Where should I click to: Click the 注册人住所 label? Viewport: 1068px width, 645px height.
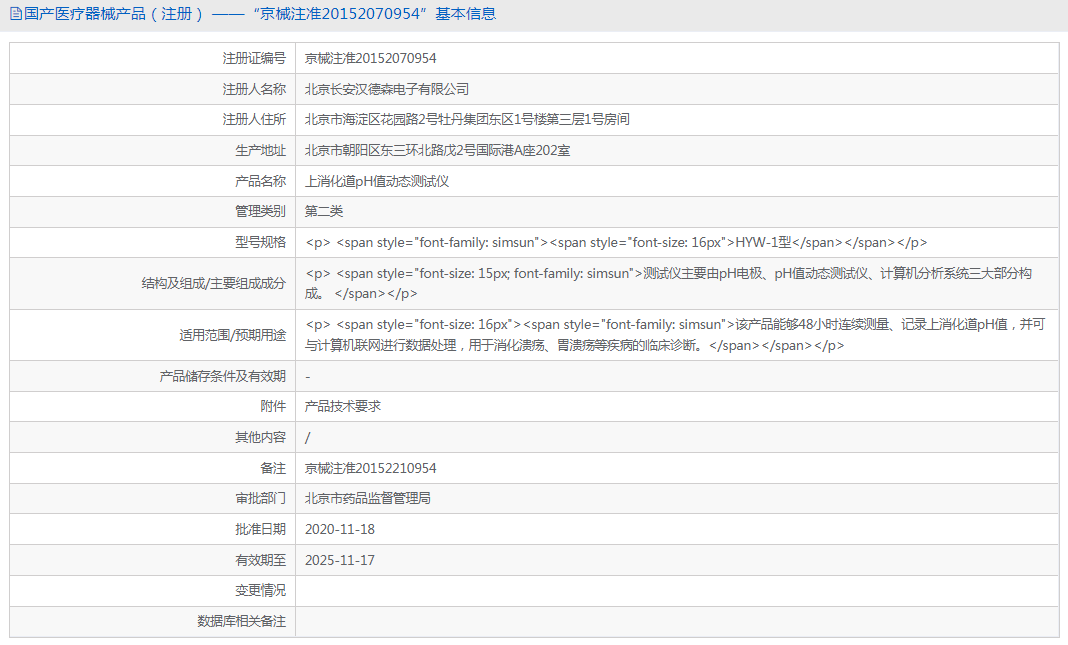254,119
